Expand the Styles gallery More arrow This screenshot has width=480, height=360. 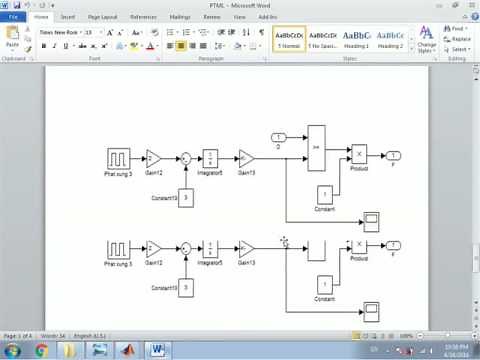click(x=411, y=49)
